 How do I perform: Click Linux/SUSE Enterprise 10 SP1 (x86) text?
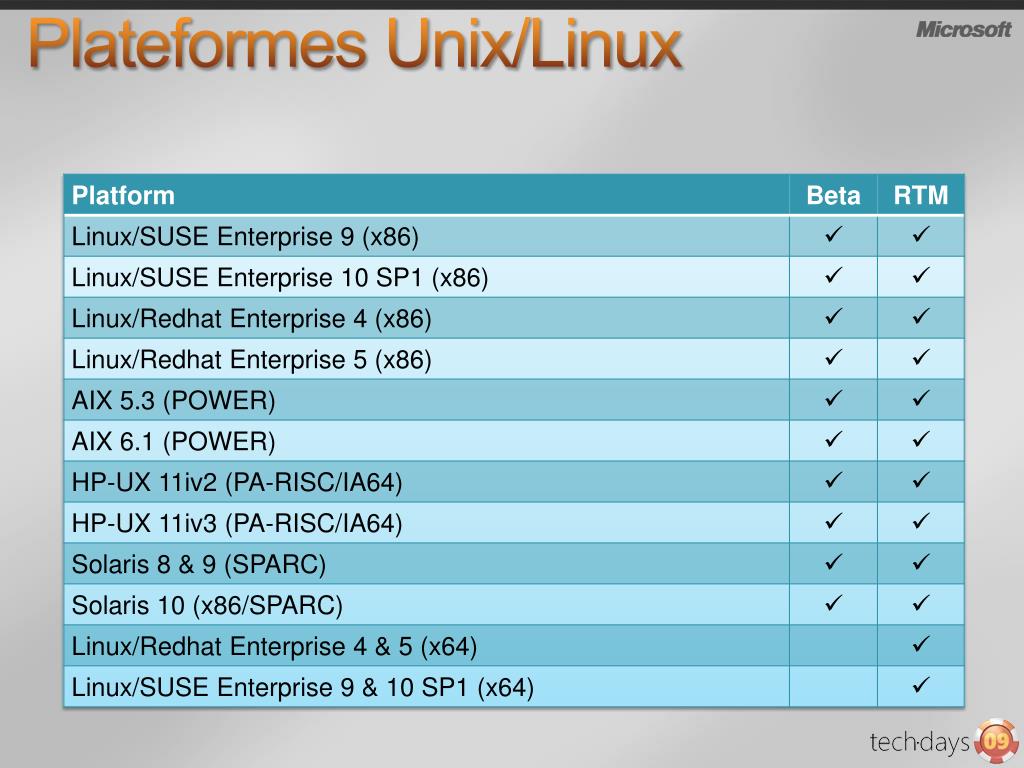(x=280, y=278)
